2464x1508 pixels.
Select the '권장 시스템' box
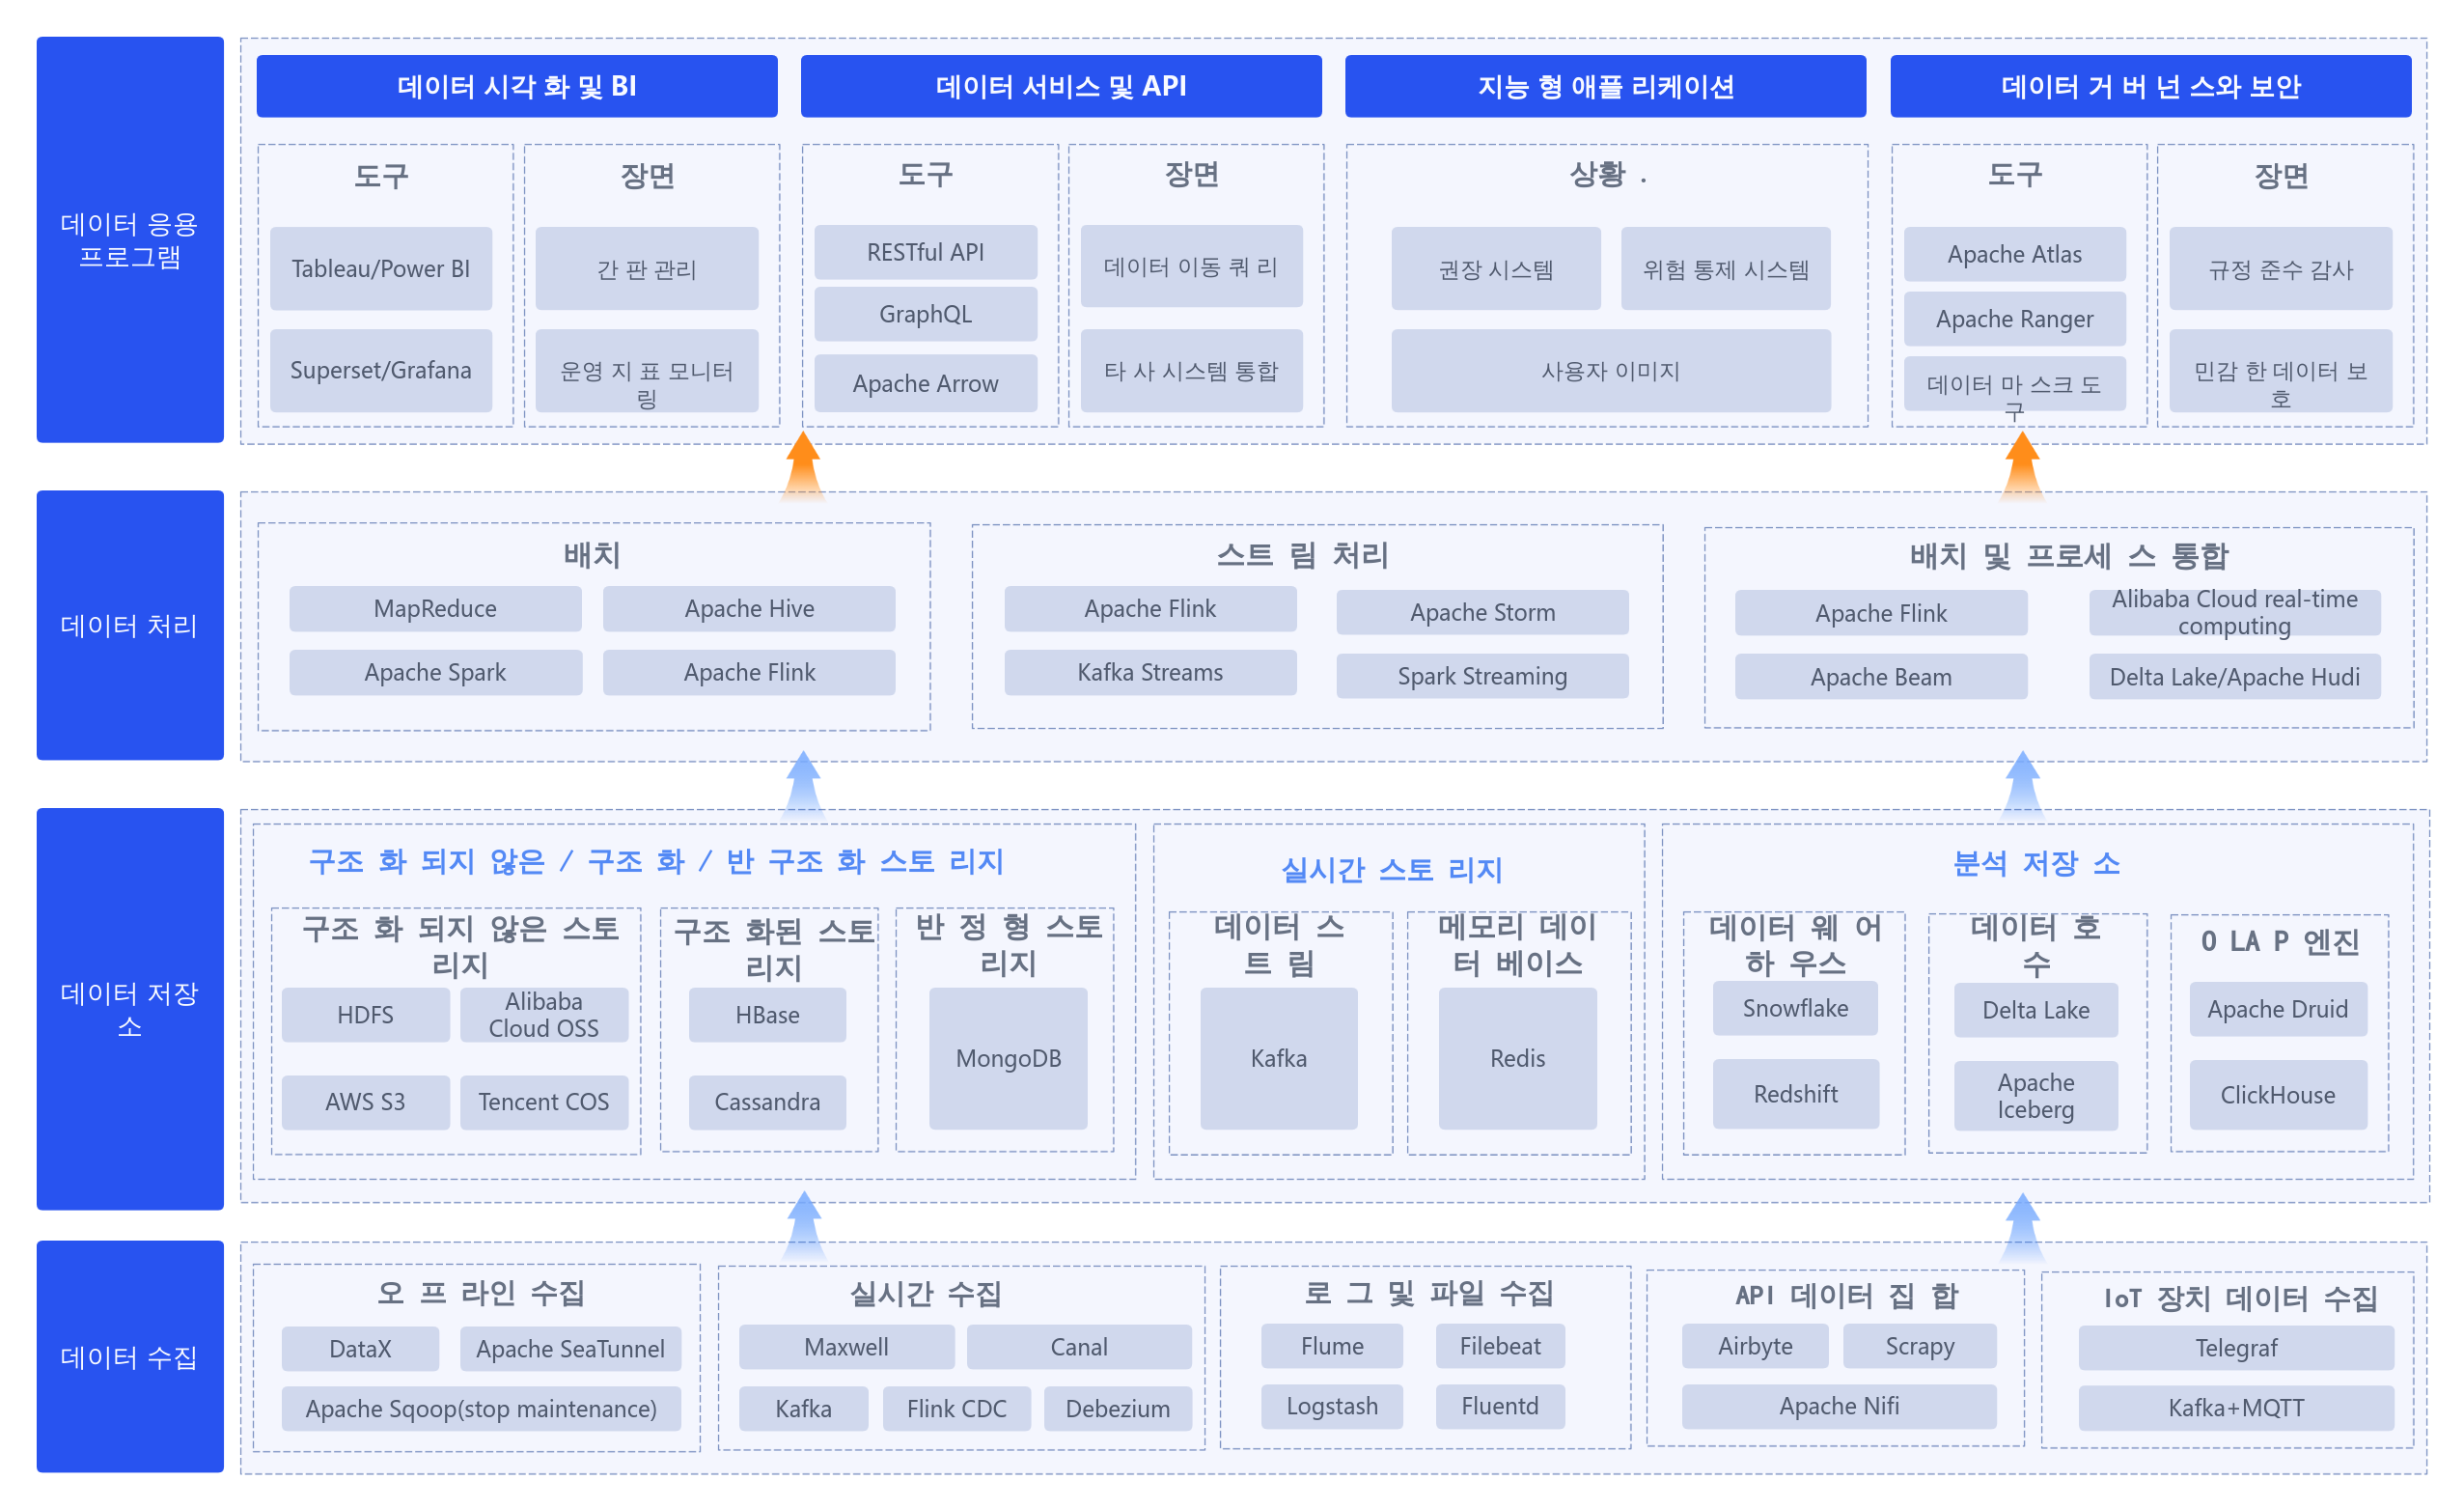coord(1496,268)
